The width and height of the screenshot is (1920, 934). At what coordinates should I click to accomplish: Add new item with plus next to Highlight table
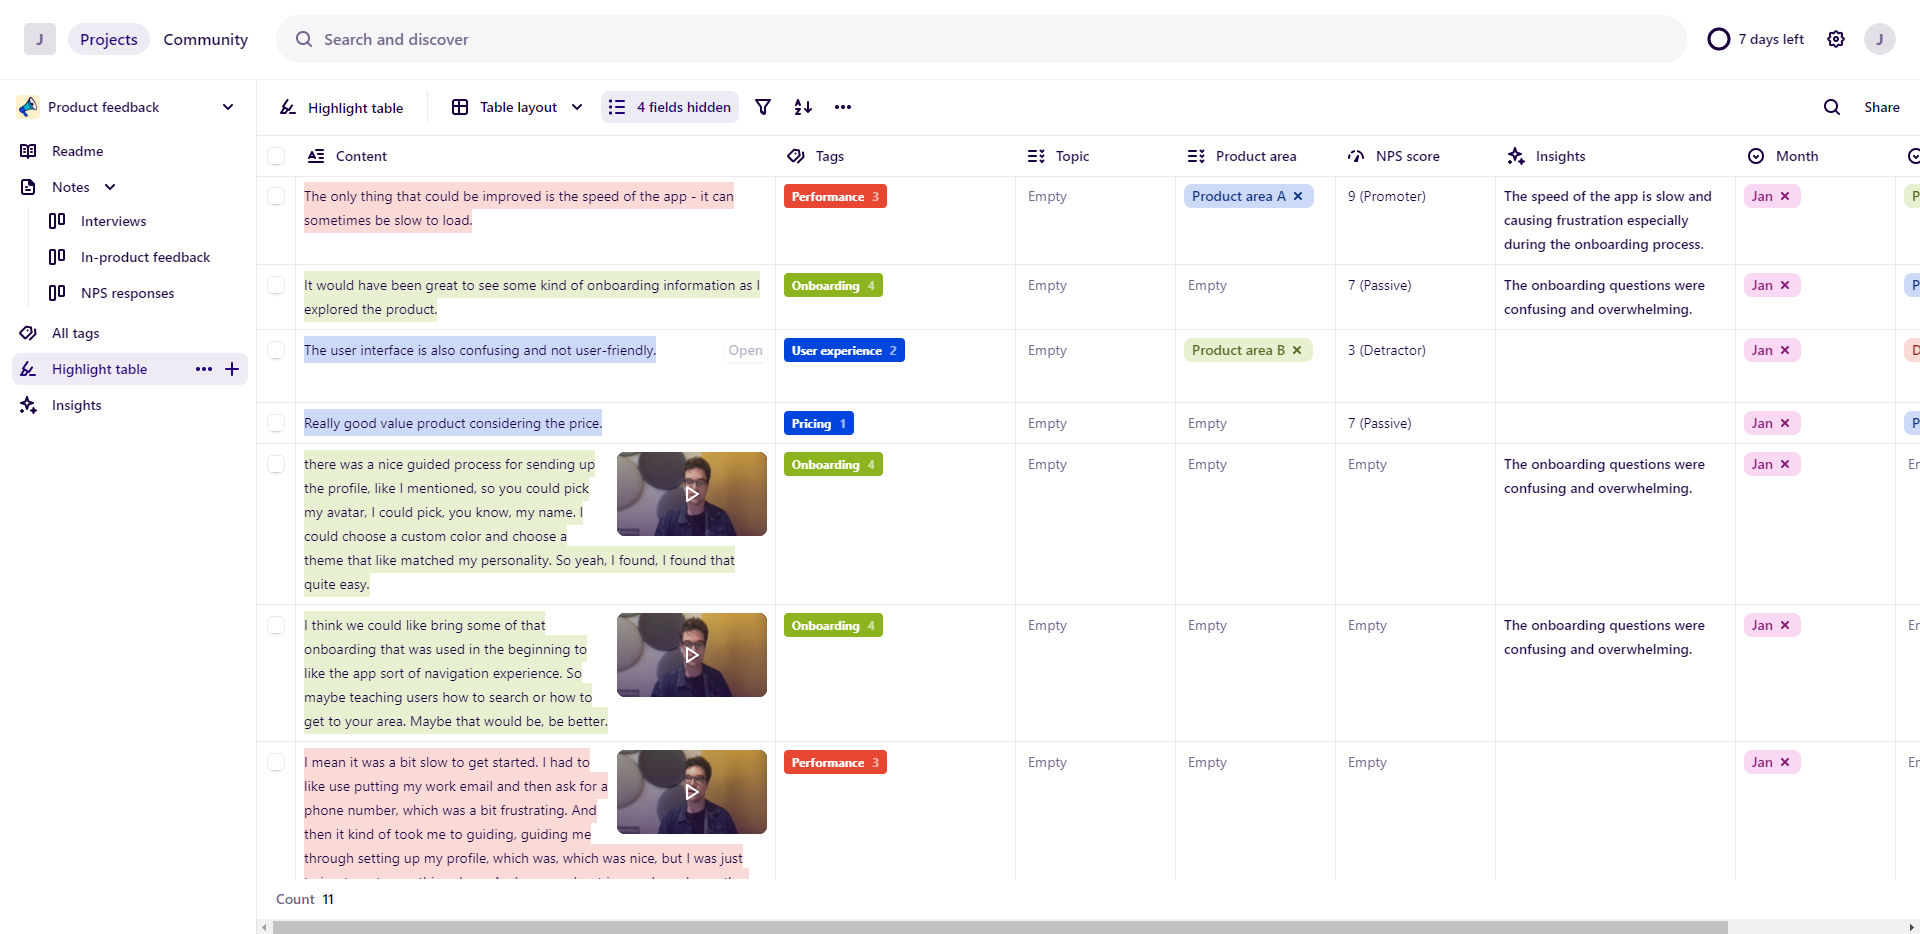232,369
